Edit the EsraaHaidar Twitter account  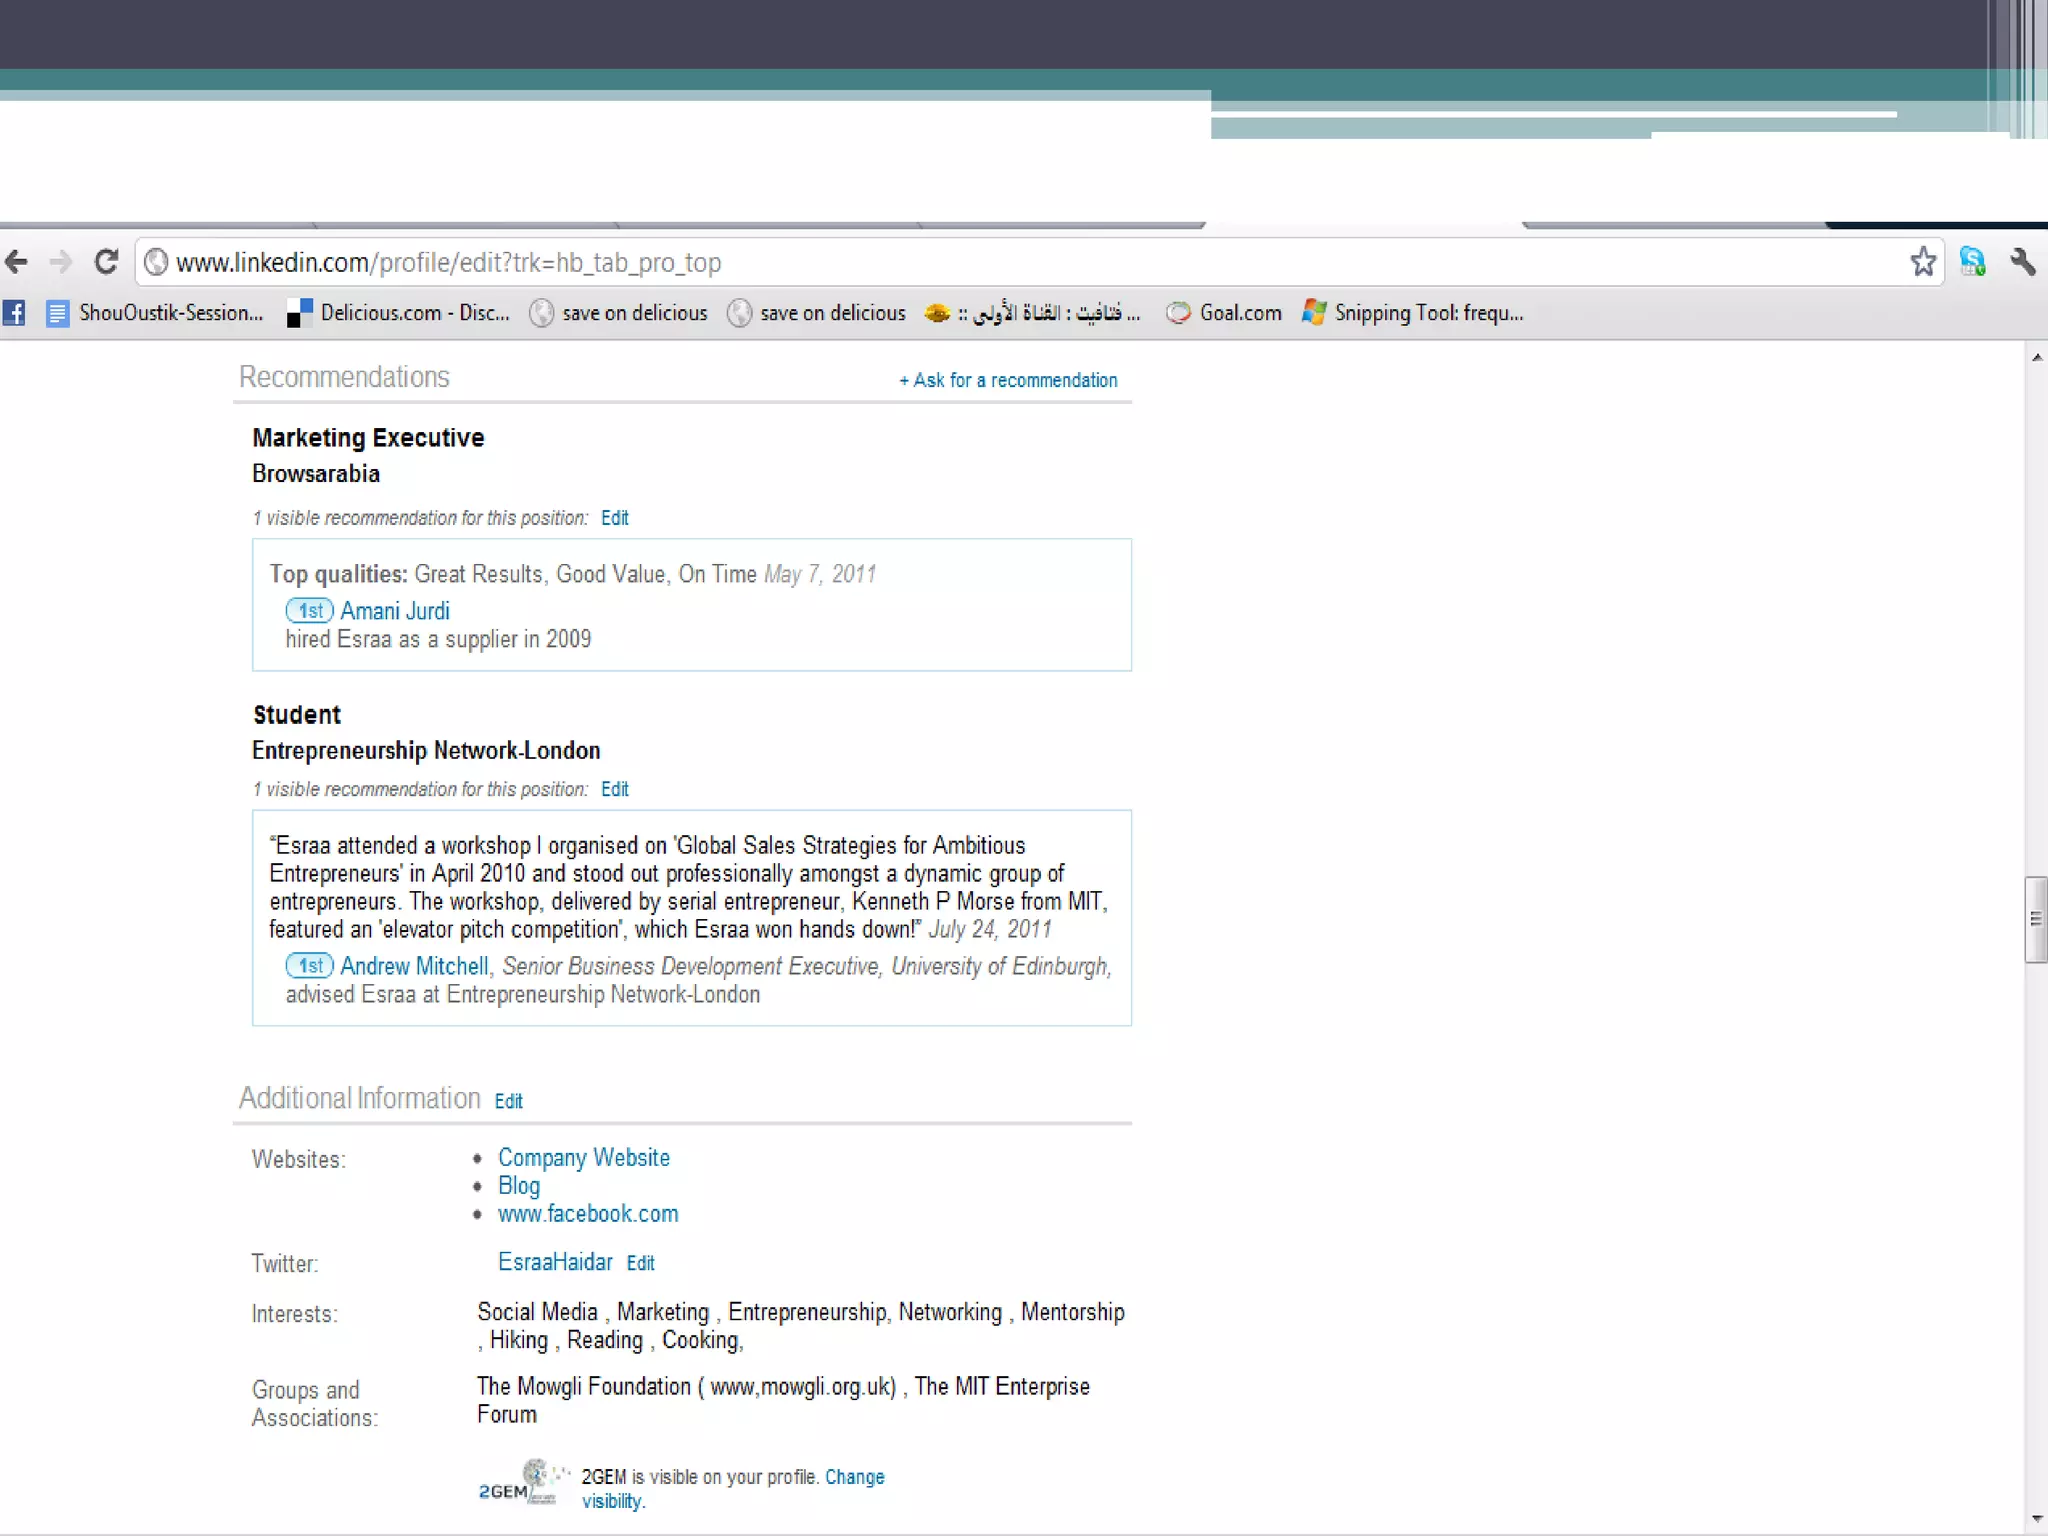pos(640,1263)
